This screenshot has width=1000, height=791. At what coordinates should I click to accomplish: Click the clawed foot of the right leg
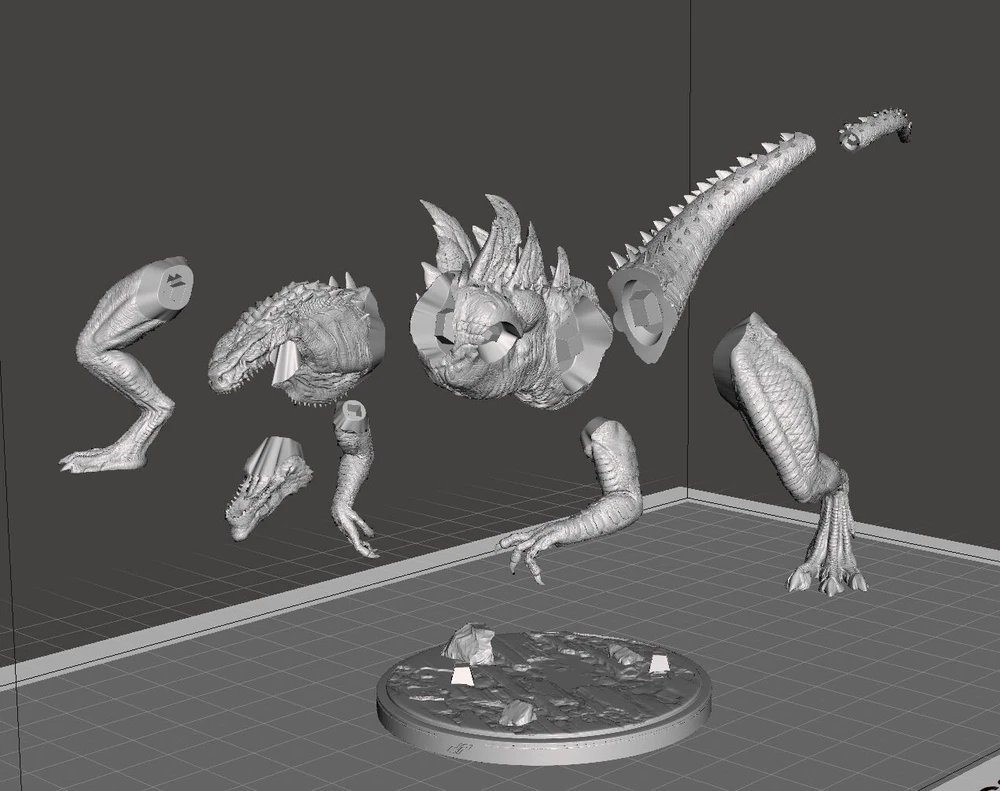[x=828, y=570]
